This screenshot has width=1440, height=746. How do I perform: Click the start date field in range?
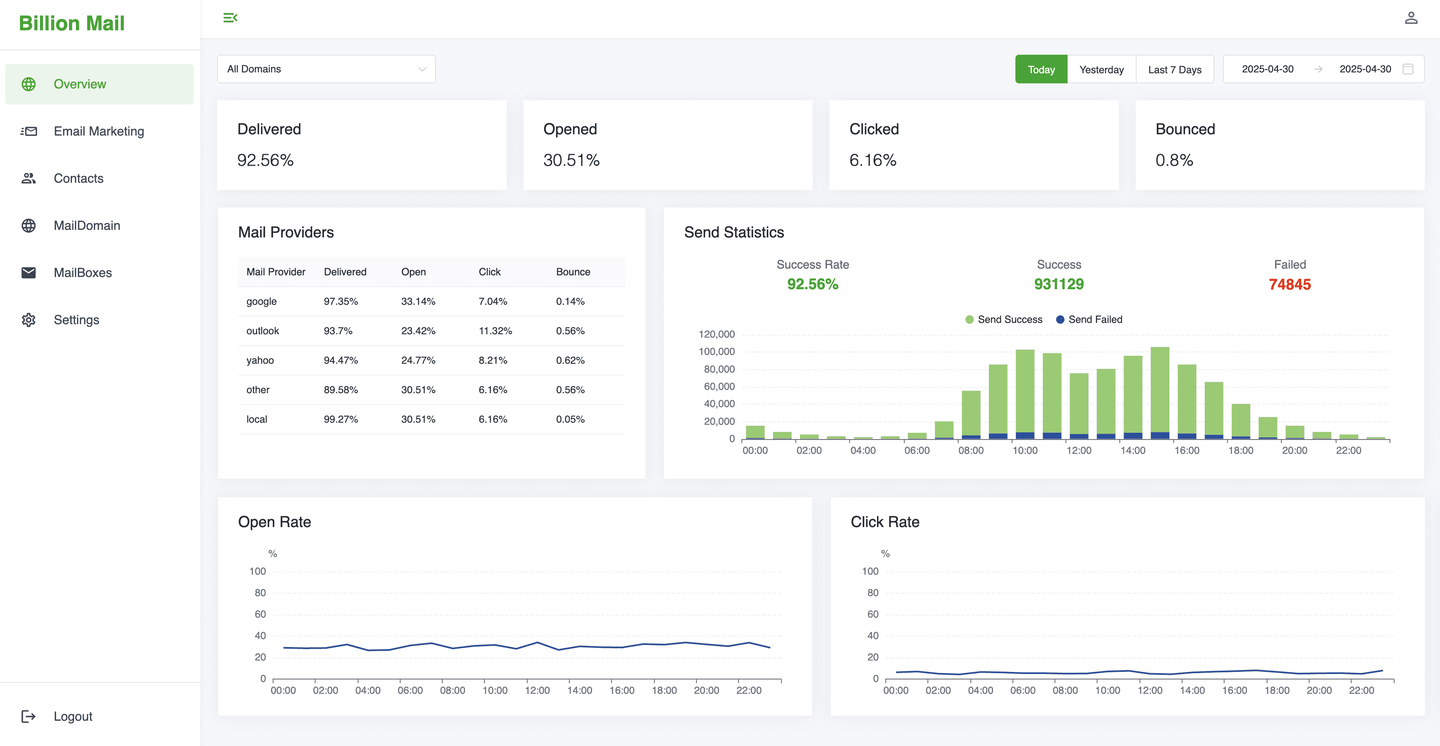tap(1267, 69)
